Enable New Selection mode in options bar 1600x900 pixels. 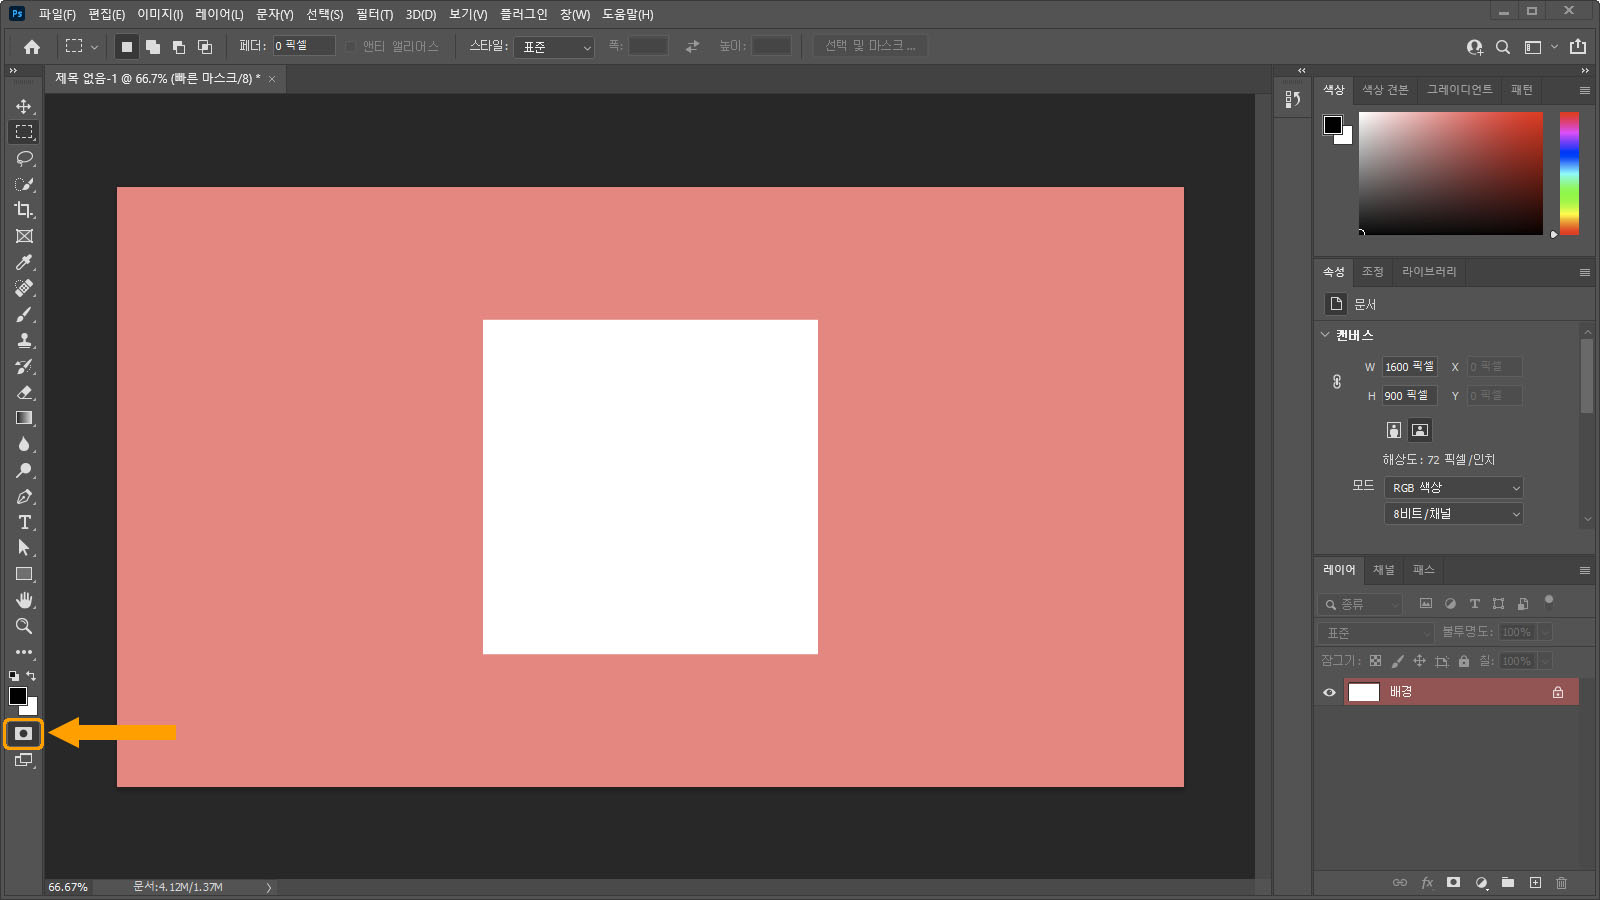click(x=126, y=46)
